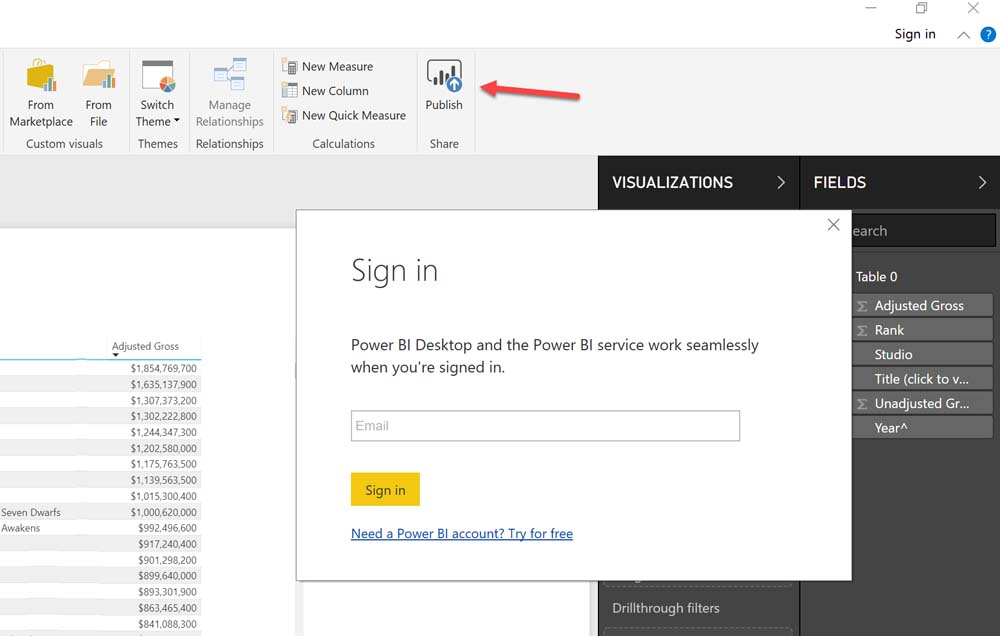
Task: Focus the Email input field
Action: [545, 425]
